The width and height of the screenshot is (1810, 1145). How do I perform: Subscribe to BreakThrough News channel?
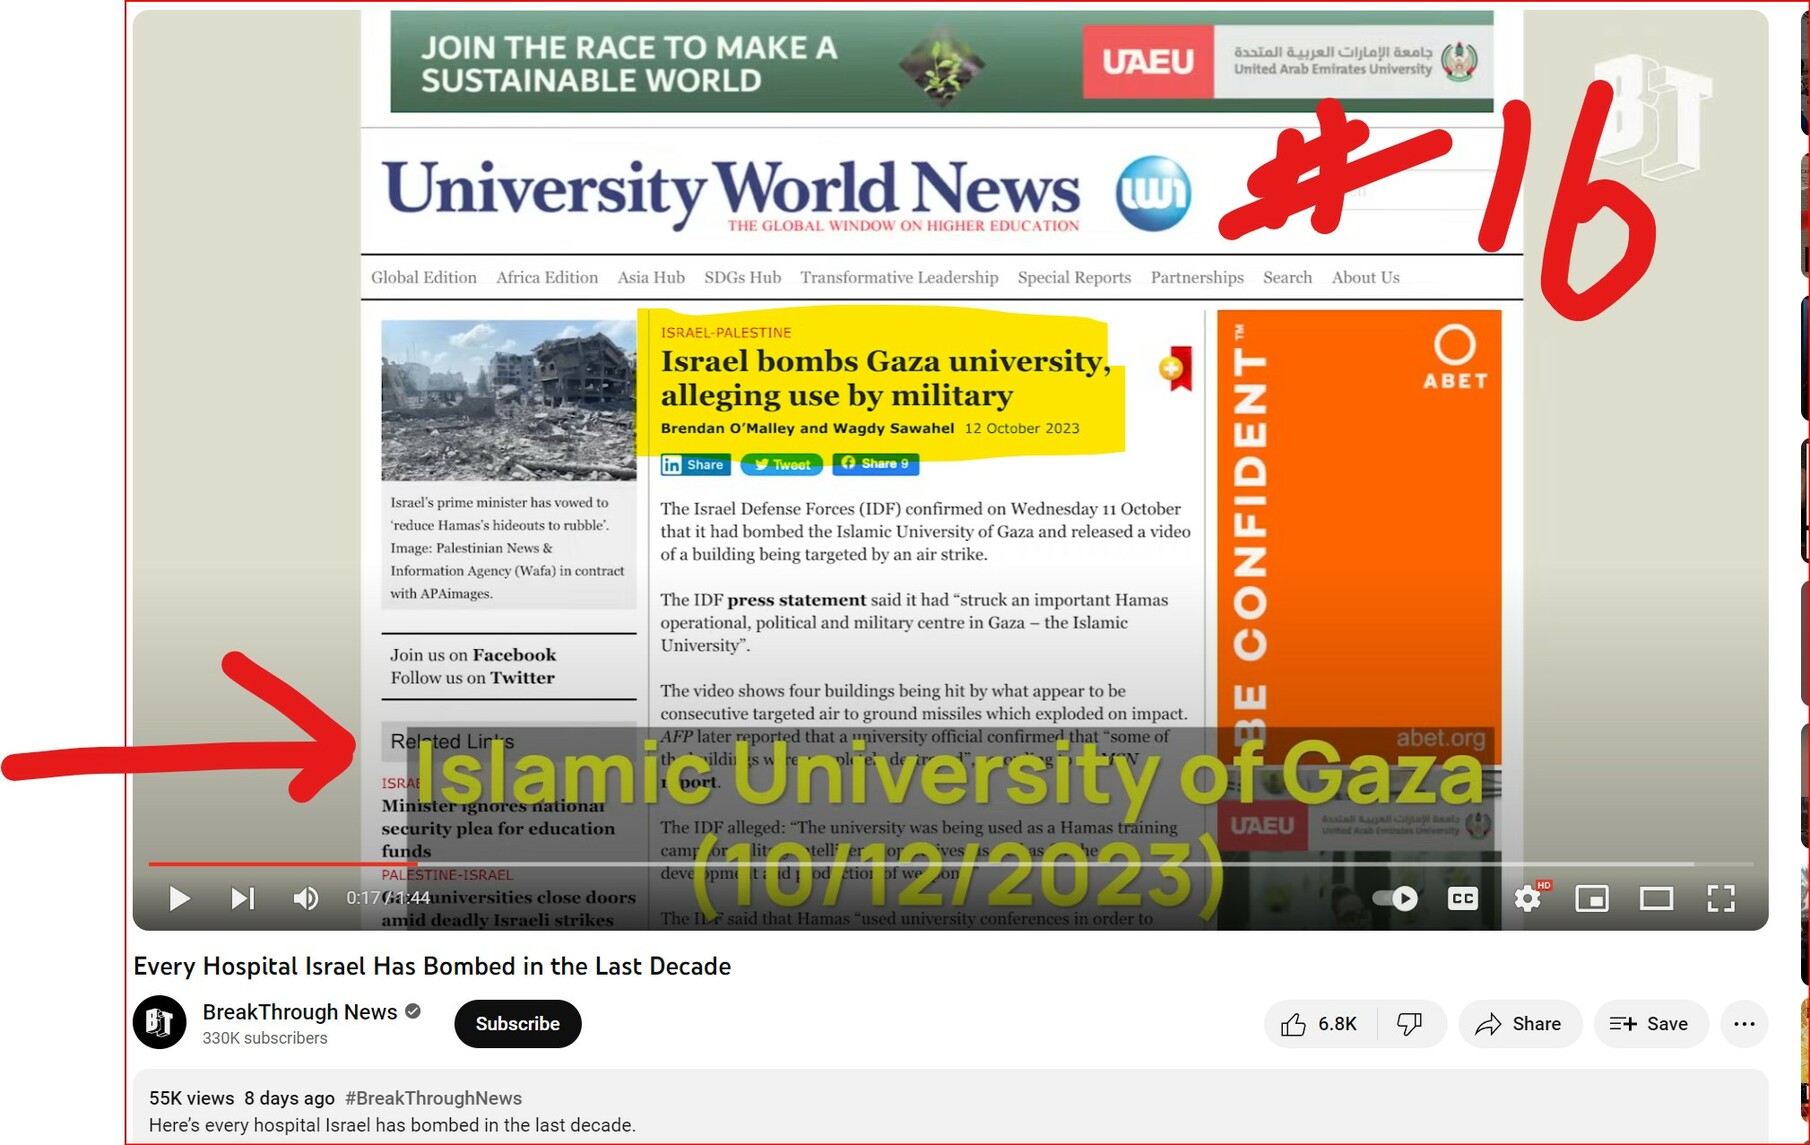517,1024
